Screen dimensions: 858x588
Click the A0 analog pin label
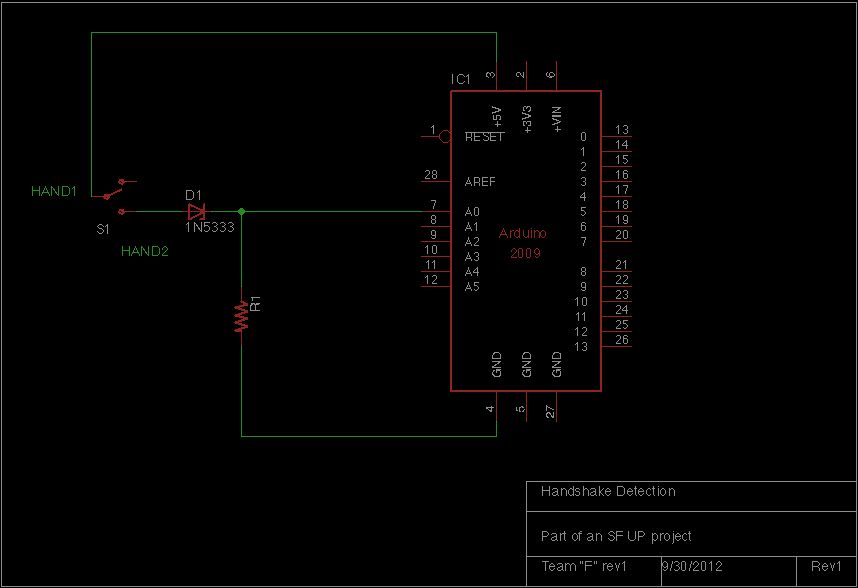point(472,212)
